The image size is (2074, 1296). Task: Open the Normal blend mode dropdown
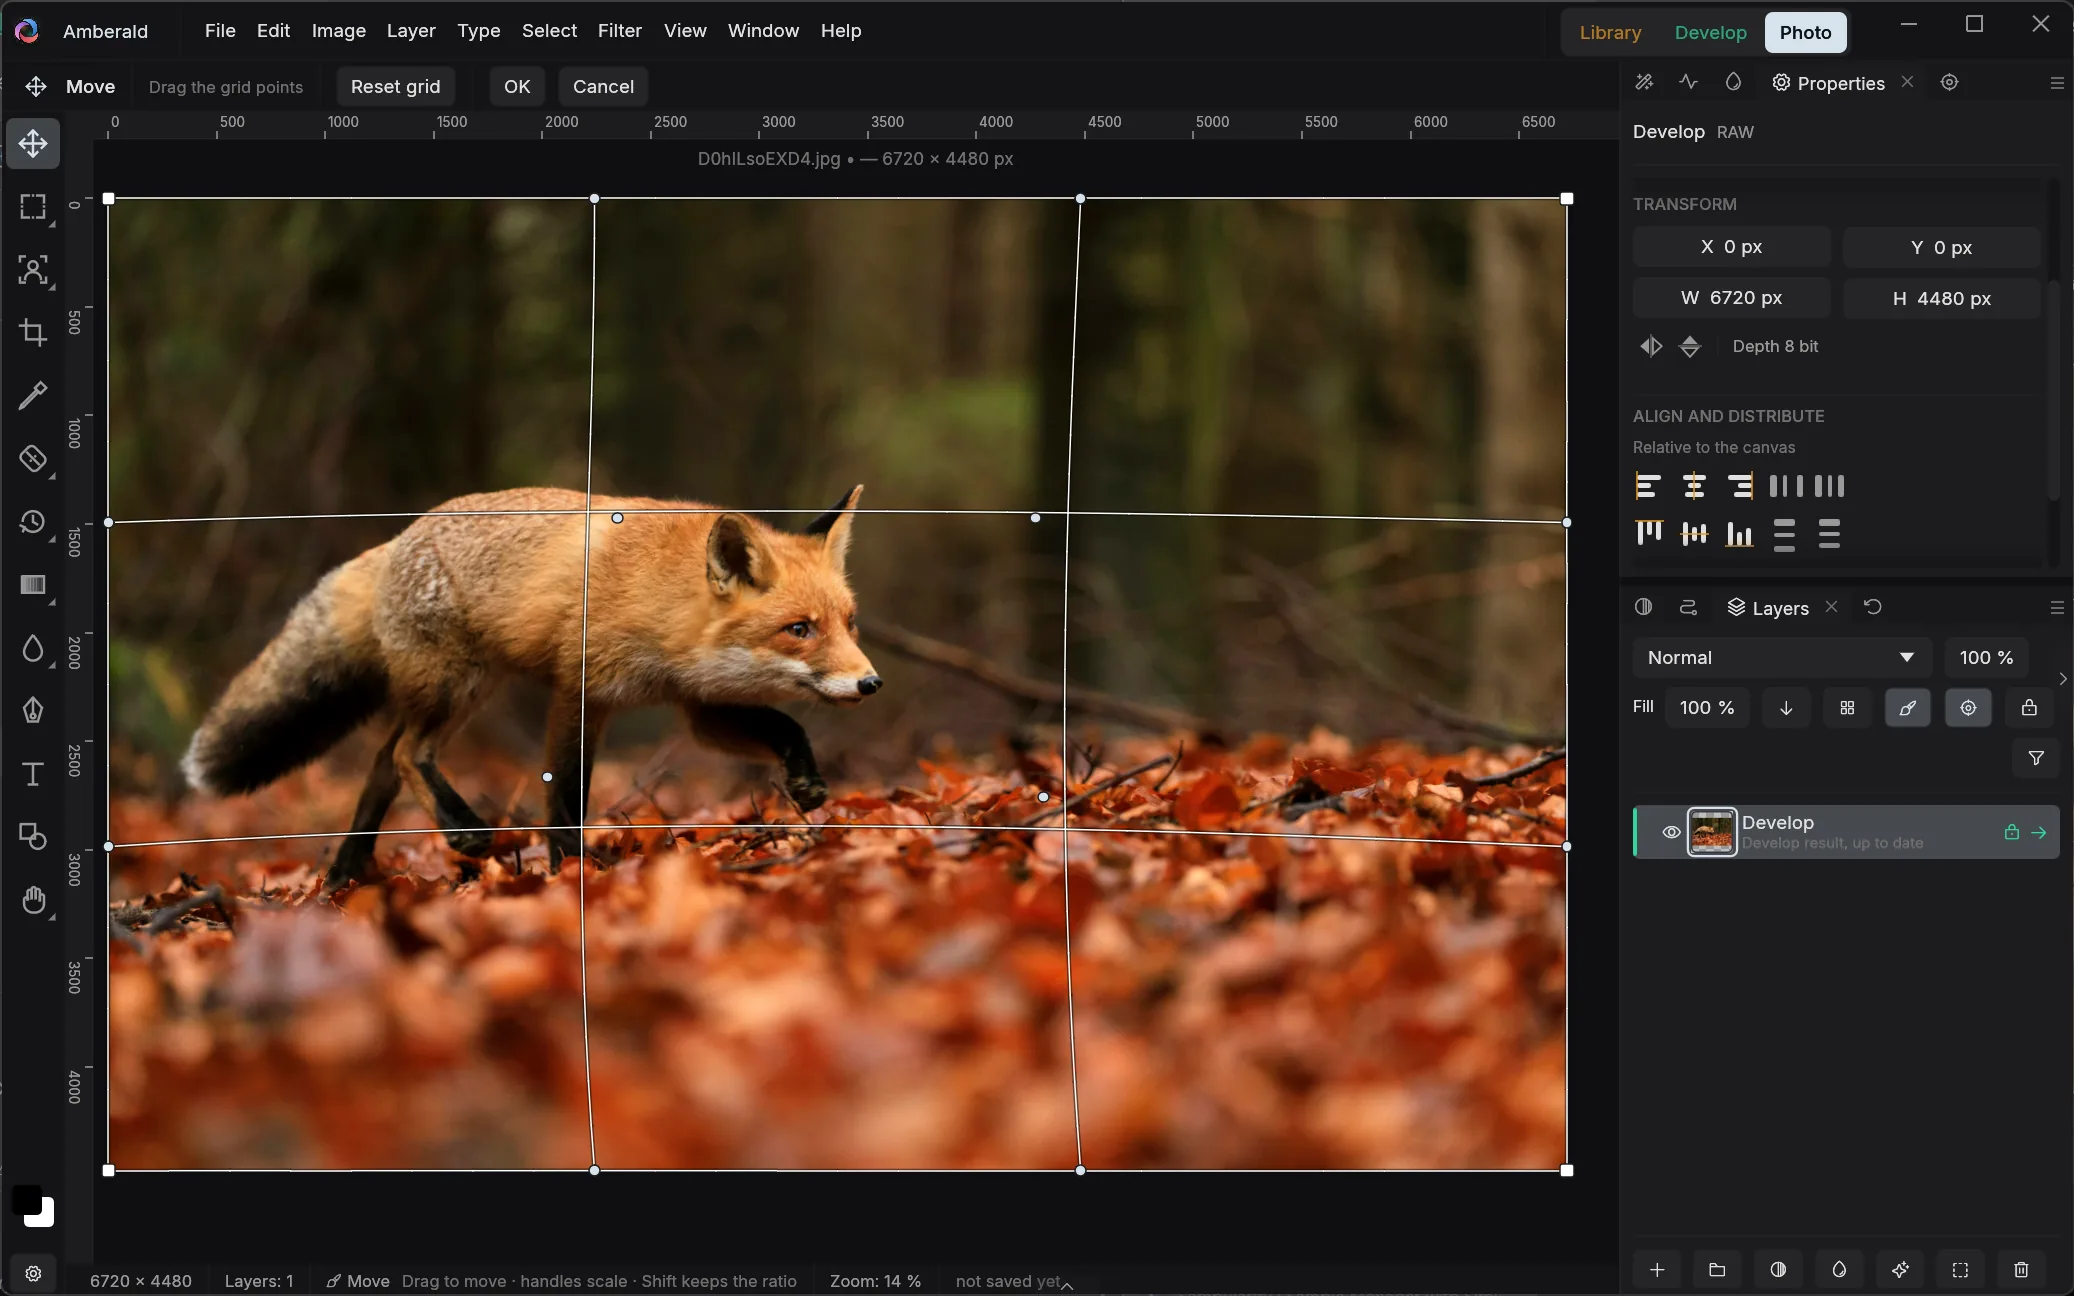point(1782,658)
